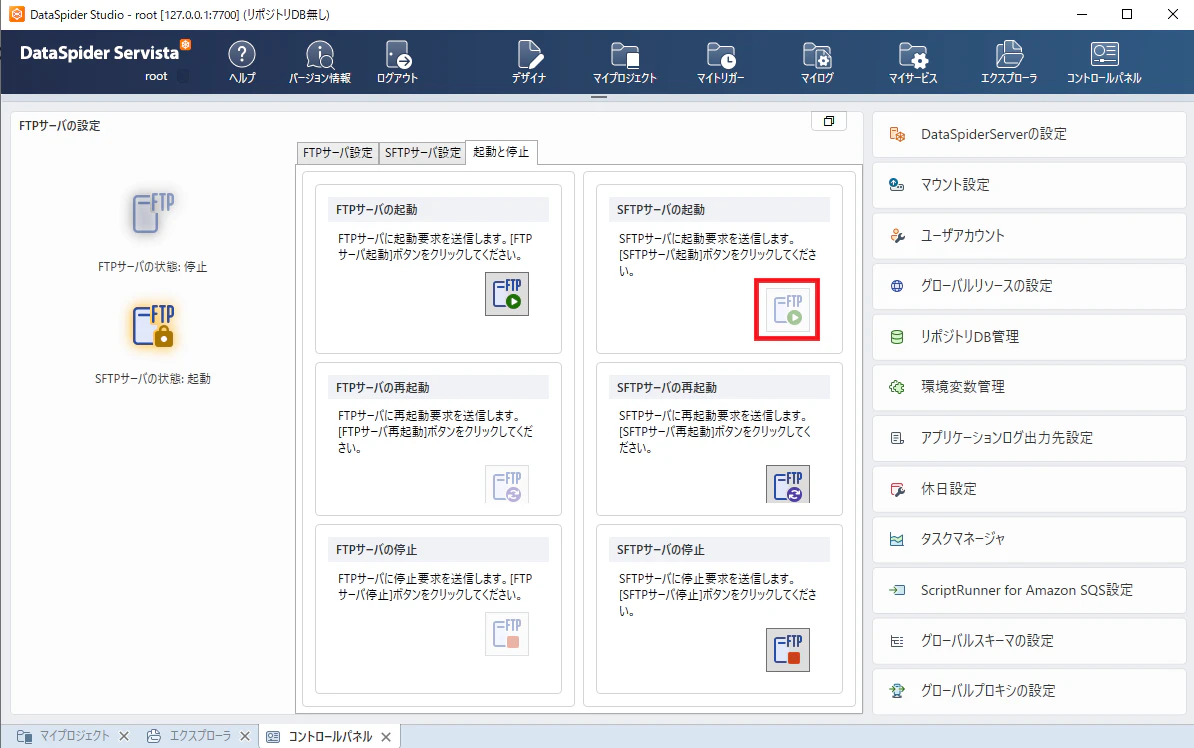
Task: Open マイログ in the toolbar
Action: (817, 62)
